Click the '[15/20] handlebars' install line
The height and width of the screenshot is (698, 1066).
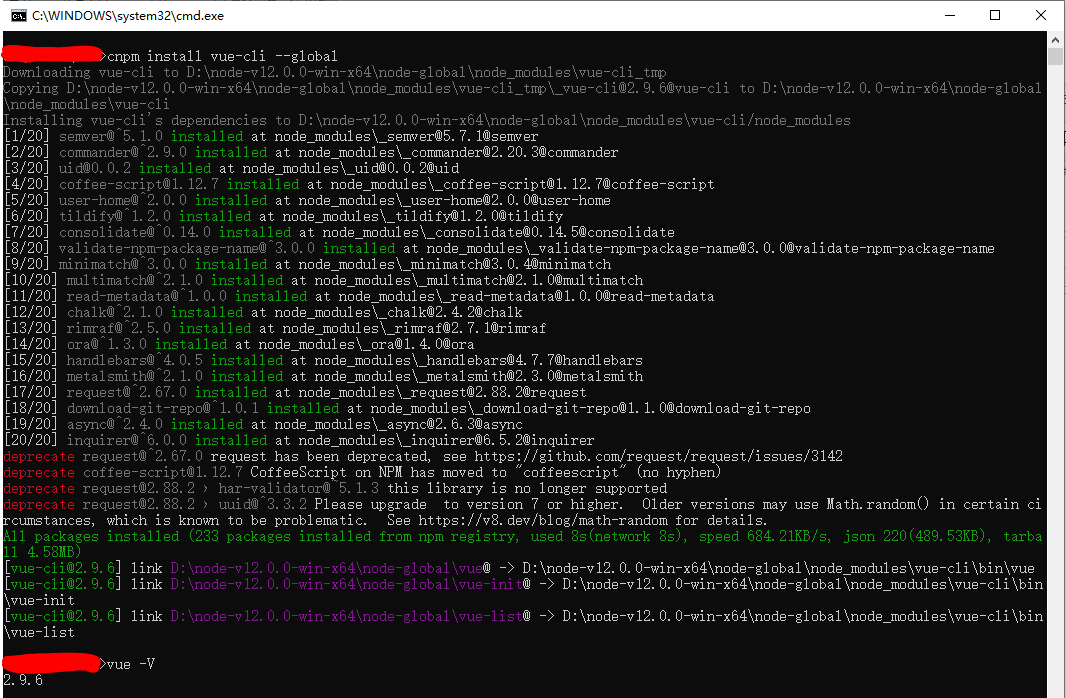coord(324,360)
